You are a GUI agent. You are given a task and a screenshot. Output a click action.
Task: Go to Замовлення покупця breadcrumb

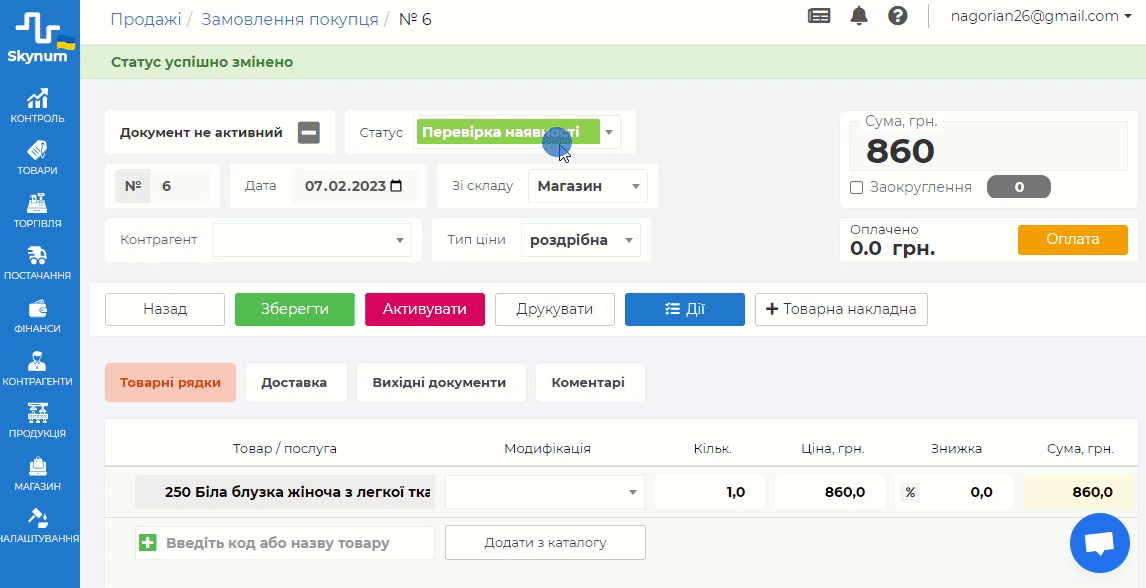tap(290, 19)
